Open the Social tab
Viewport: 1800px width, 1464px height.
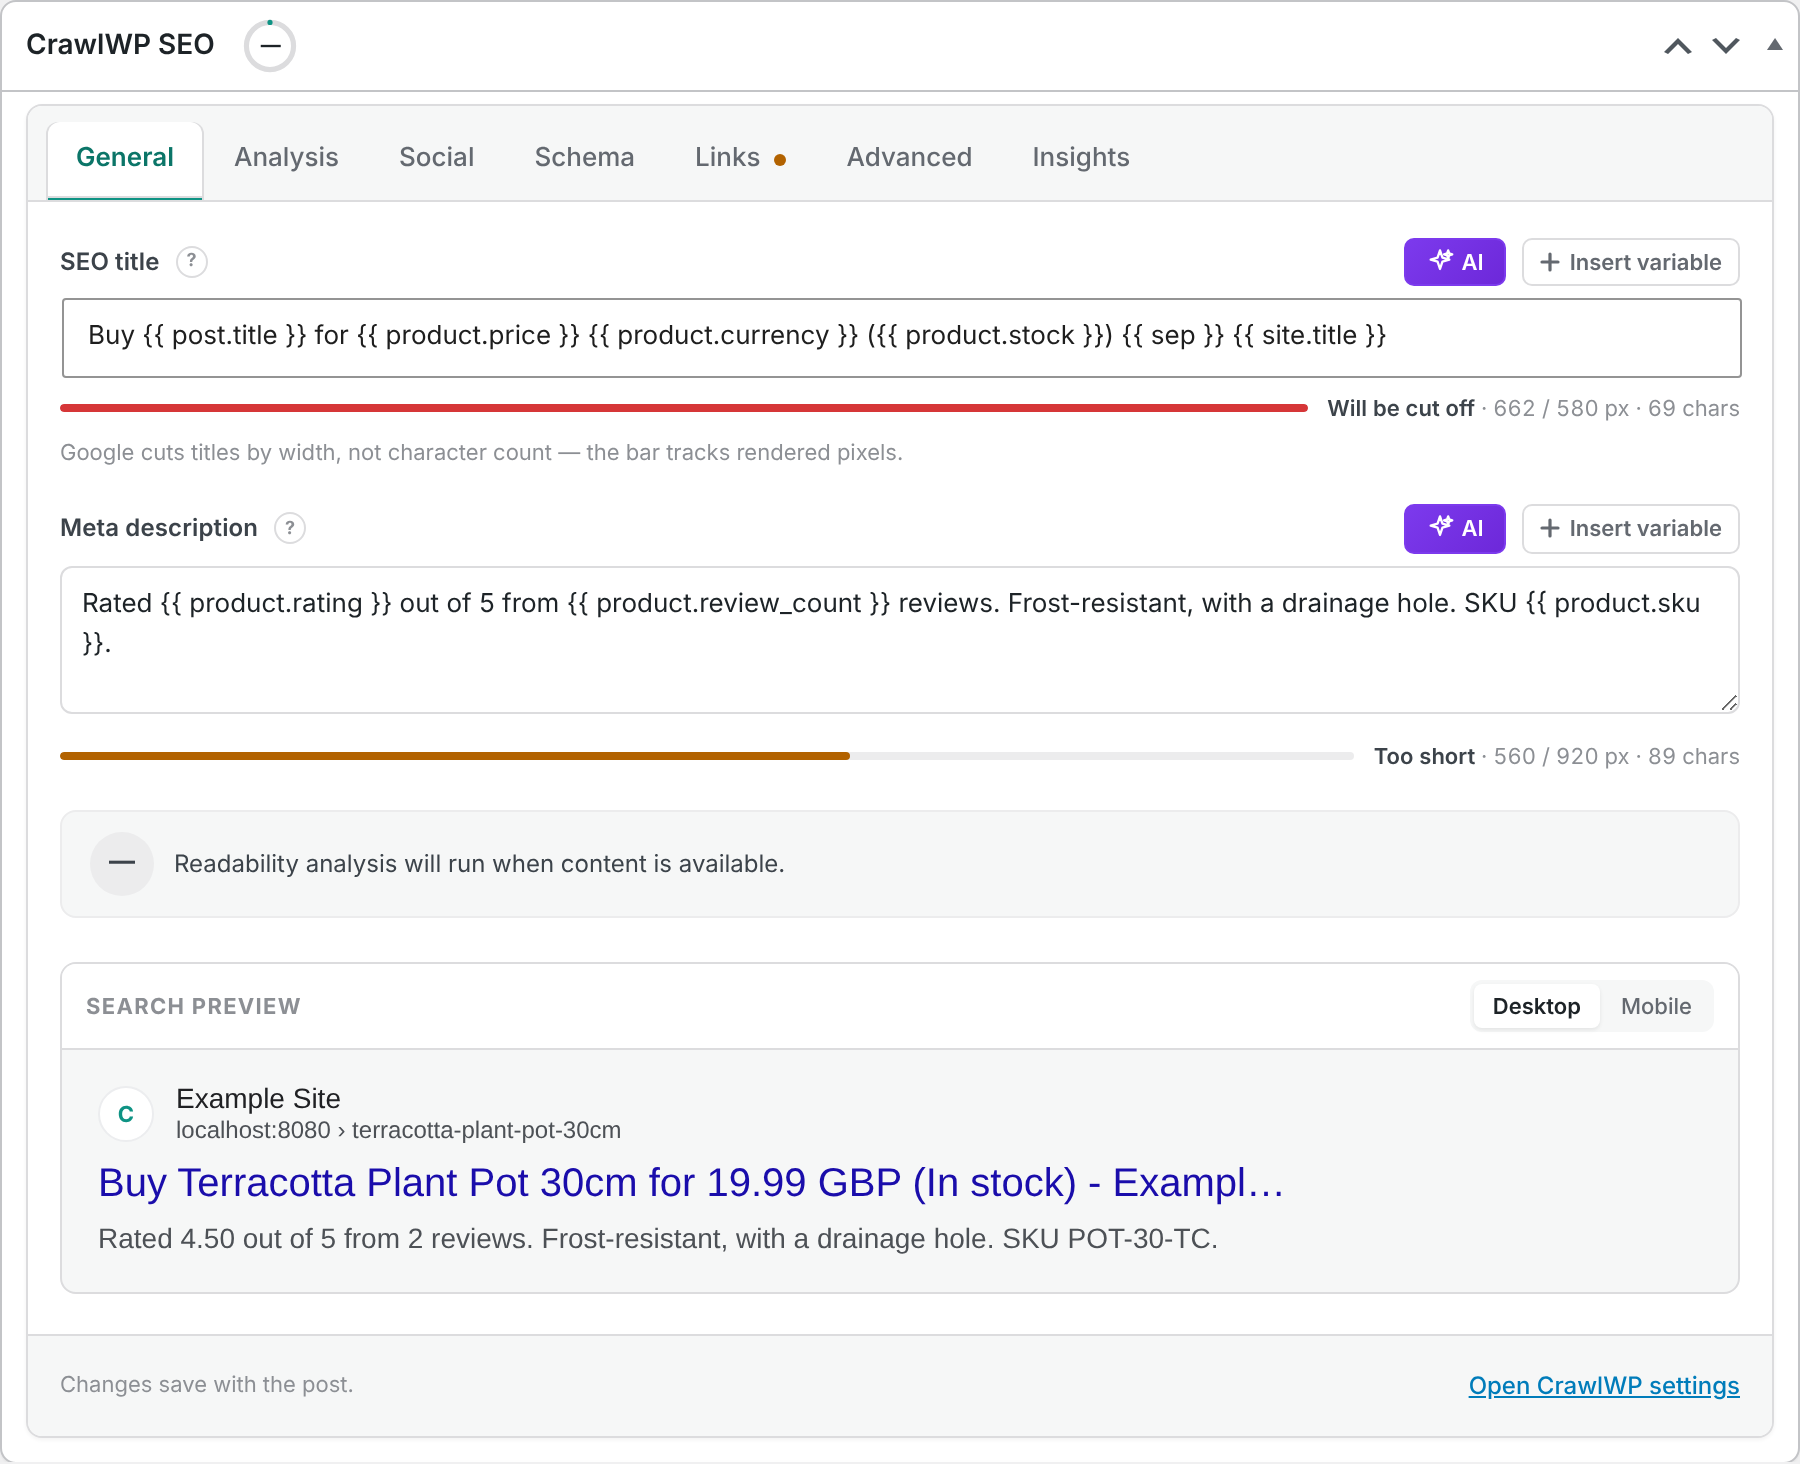click(436, 158)
